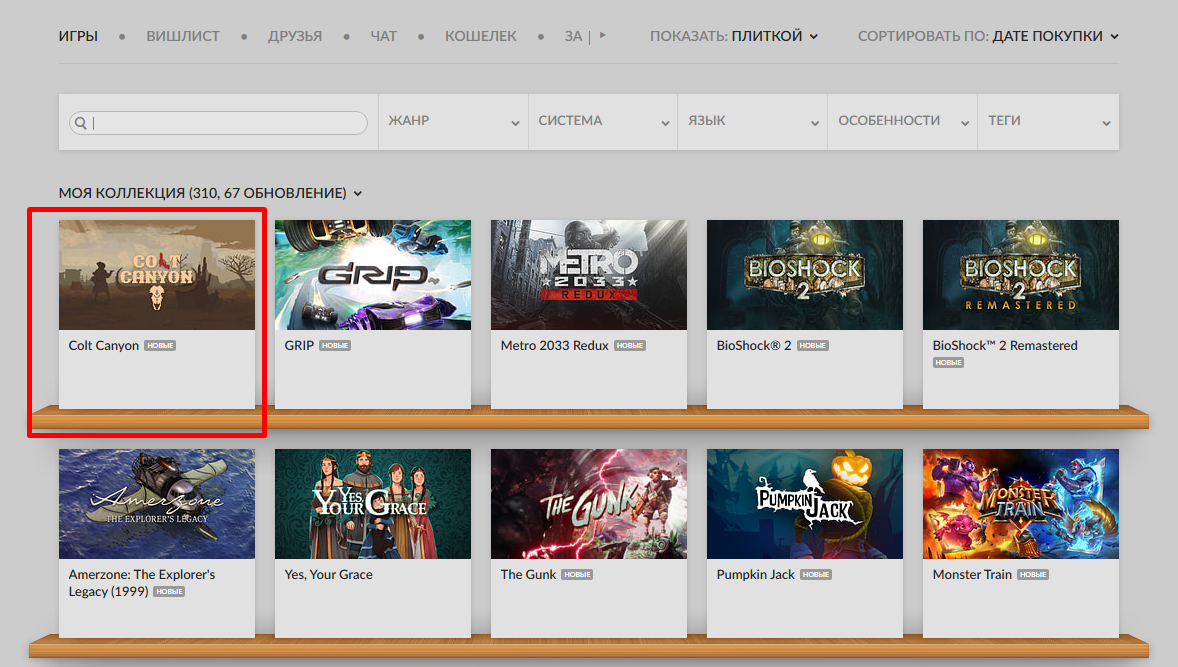Change sort order from Дате покупки

[1055, 36]
